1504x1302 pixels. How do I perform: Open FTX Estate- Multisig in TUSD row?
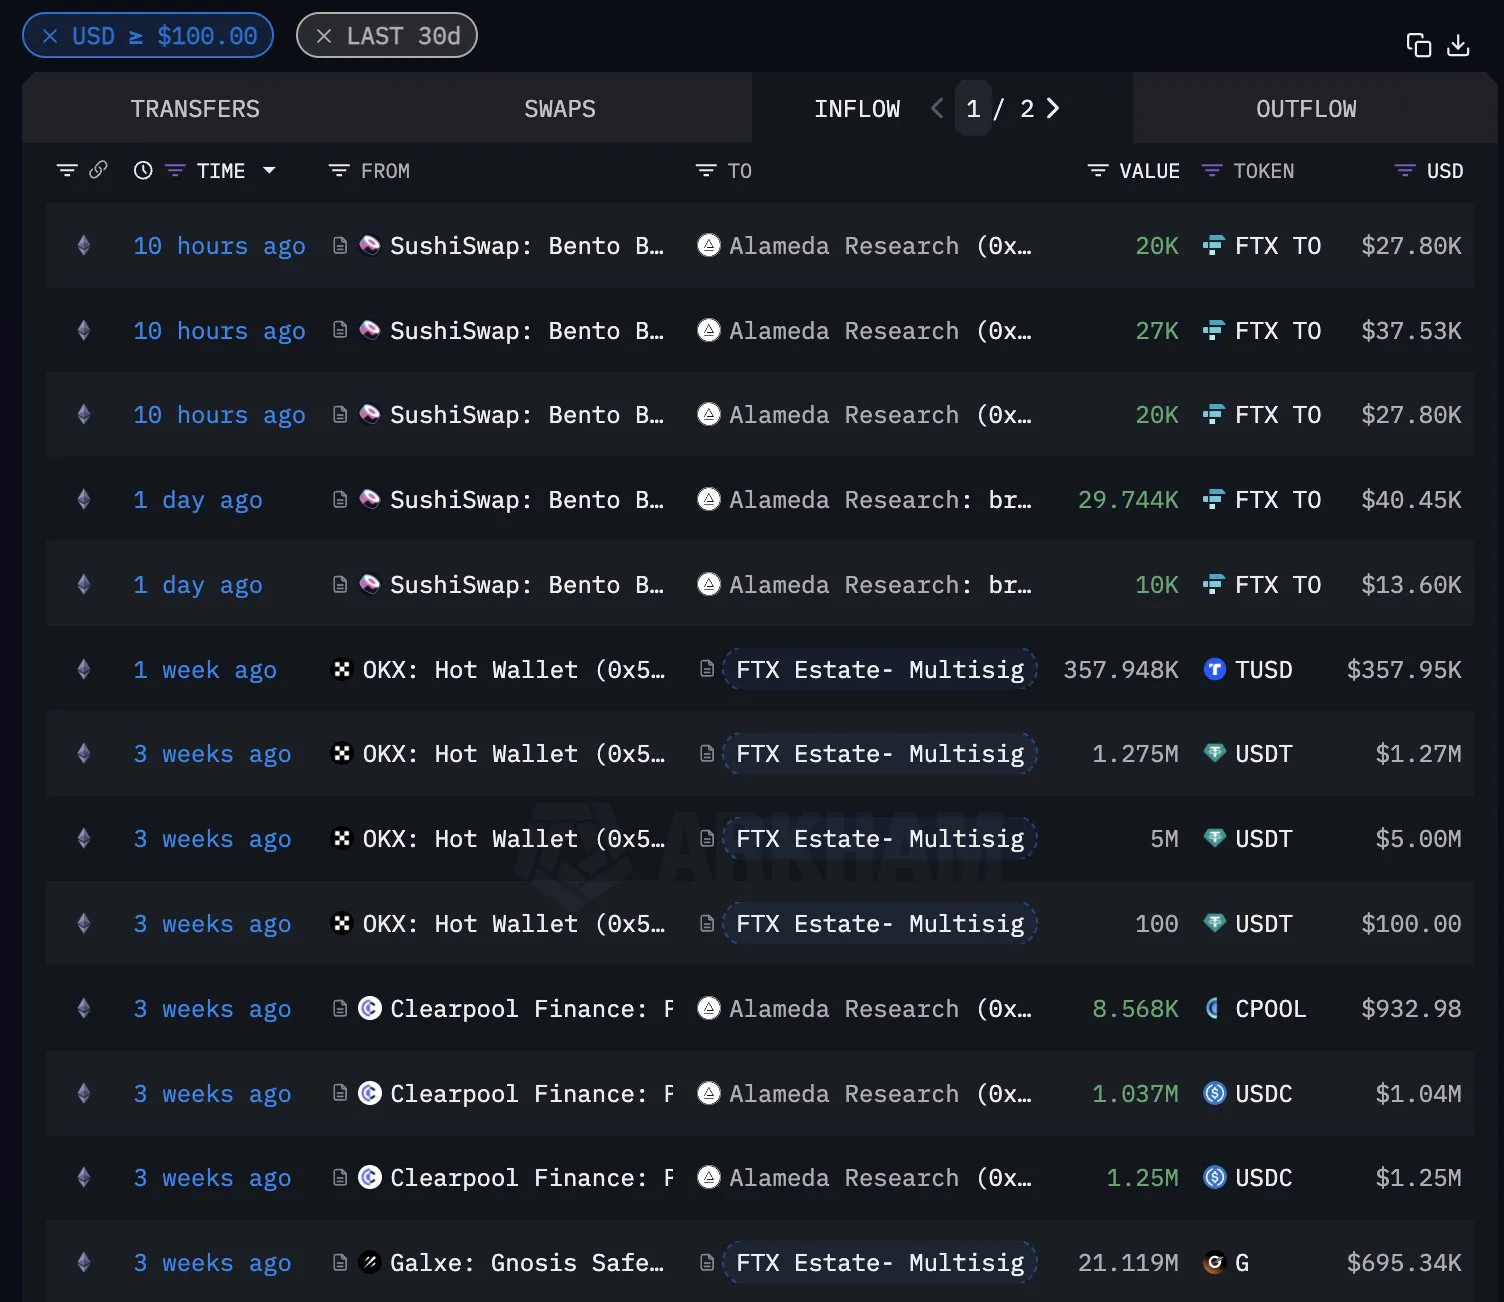point(880,669)
